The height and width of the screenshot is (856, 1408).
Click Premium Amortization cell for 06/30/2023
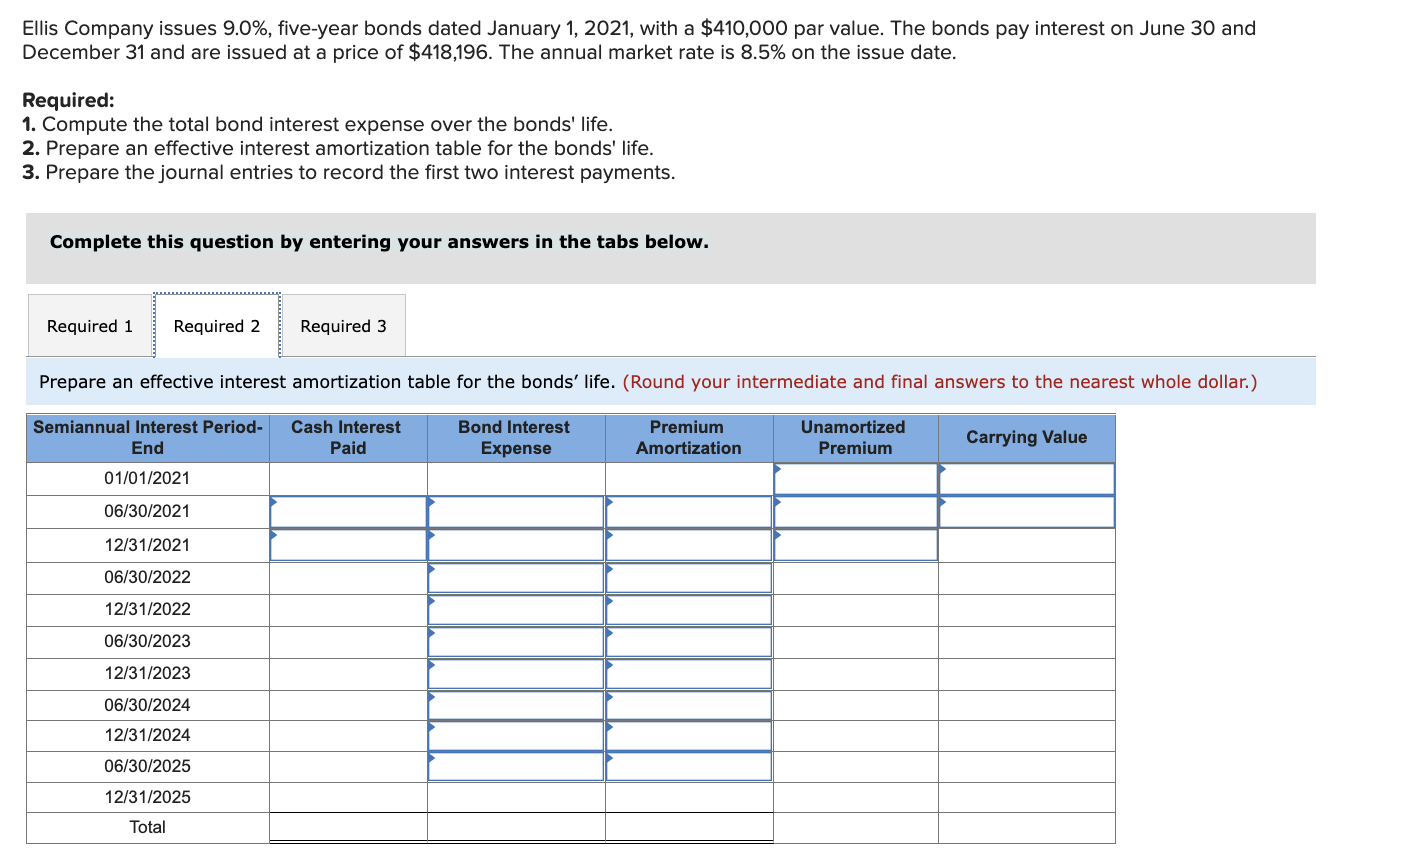689,642
